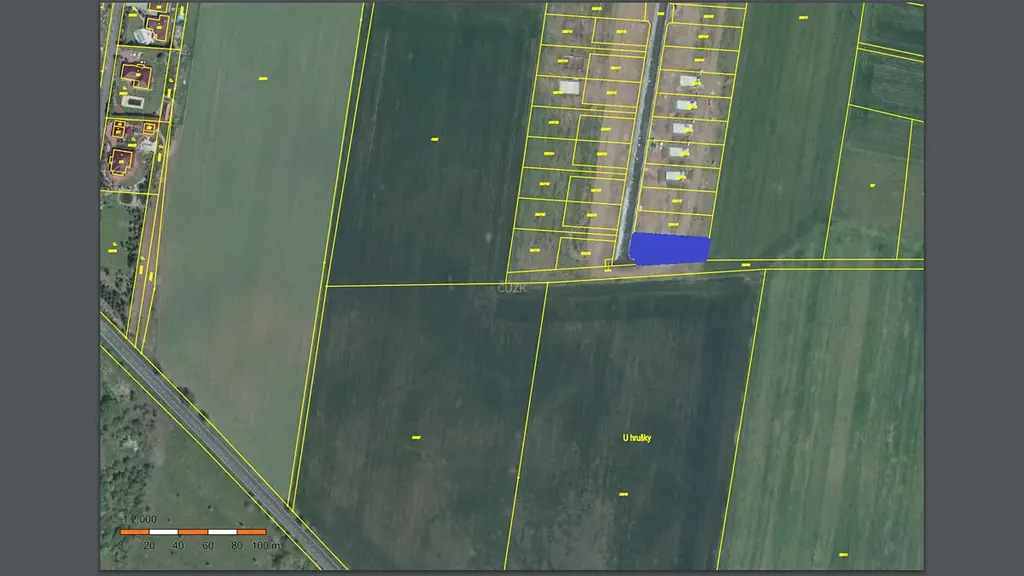The height and width of the screenshot is (576, 1024).
Task: Select the white building left of access road
Action: coord(568,87)
